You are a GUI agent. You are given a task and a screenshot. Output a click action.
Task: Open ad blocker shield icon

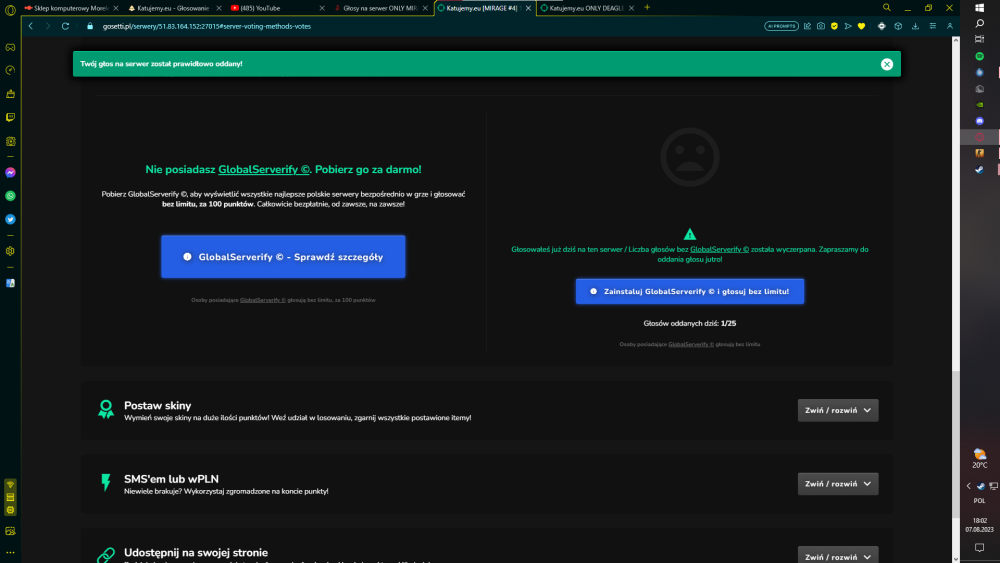pyautogui.click(x=834, y=26)
